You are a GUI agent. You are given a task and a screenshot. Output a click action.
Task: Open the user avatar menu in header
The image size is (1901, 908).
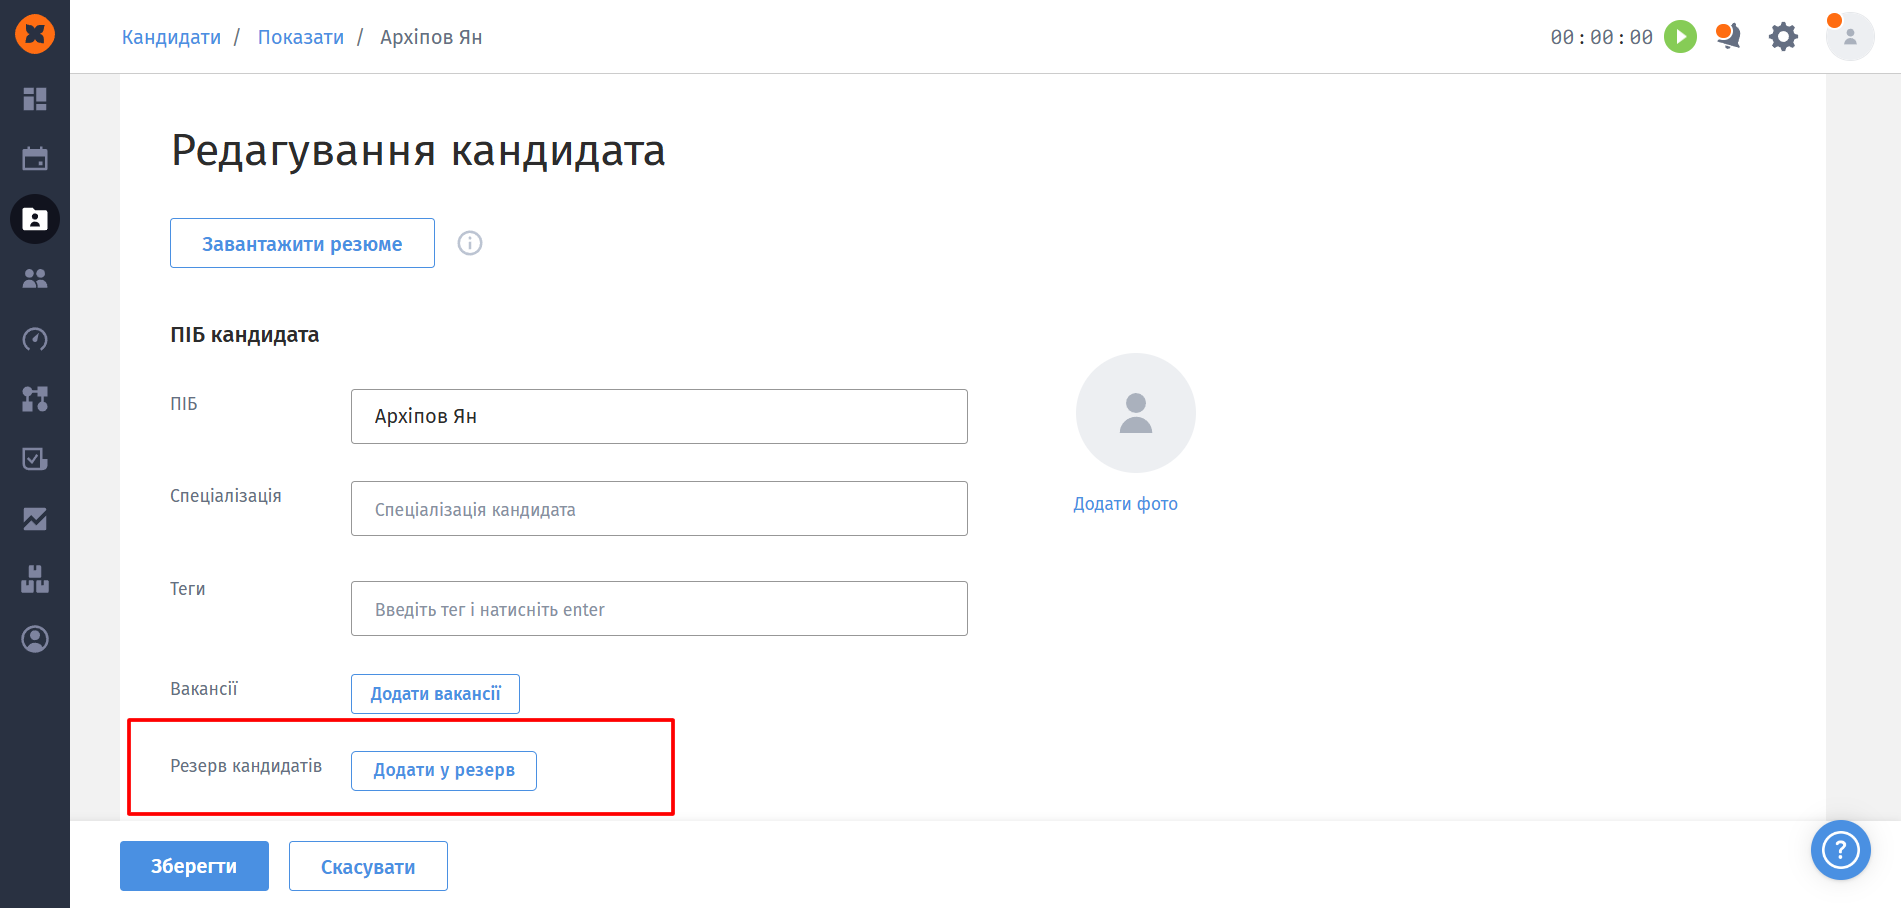[x=1849, y=37]
